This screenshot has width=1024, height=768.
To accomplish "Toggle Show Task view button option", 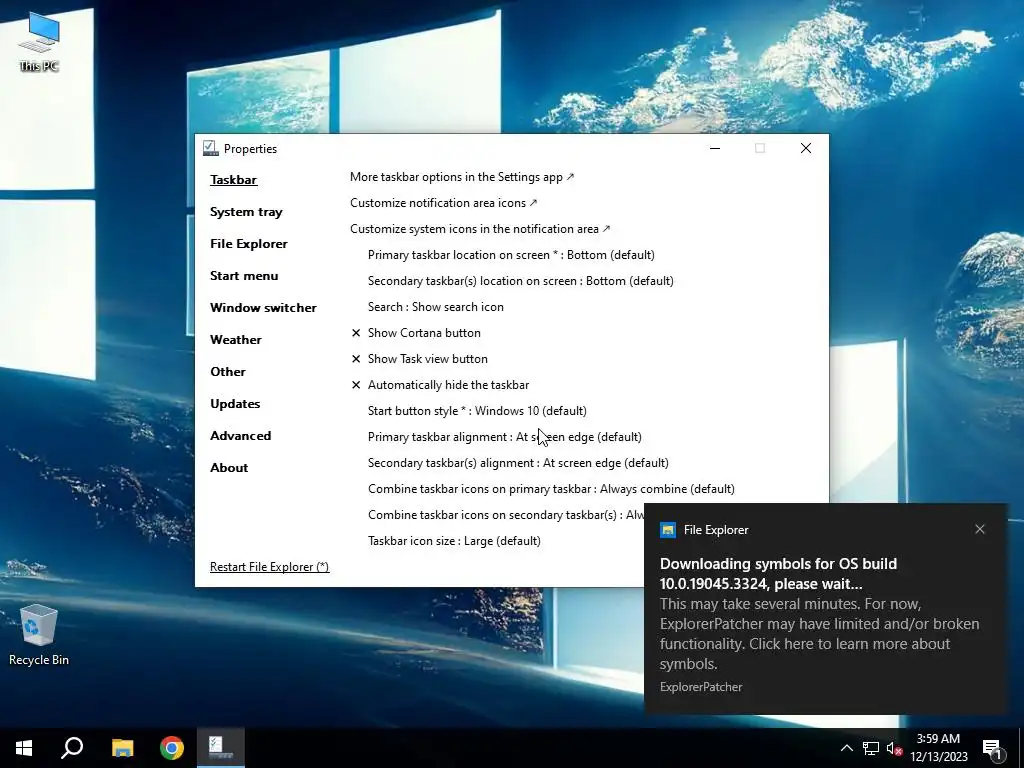I will 419,359.
